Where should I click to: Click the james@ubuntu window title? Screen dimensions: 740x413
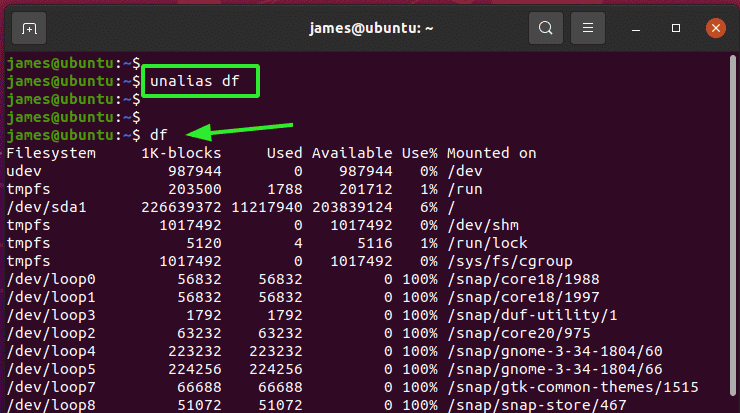point(371,28)
